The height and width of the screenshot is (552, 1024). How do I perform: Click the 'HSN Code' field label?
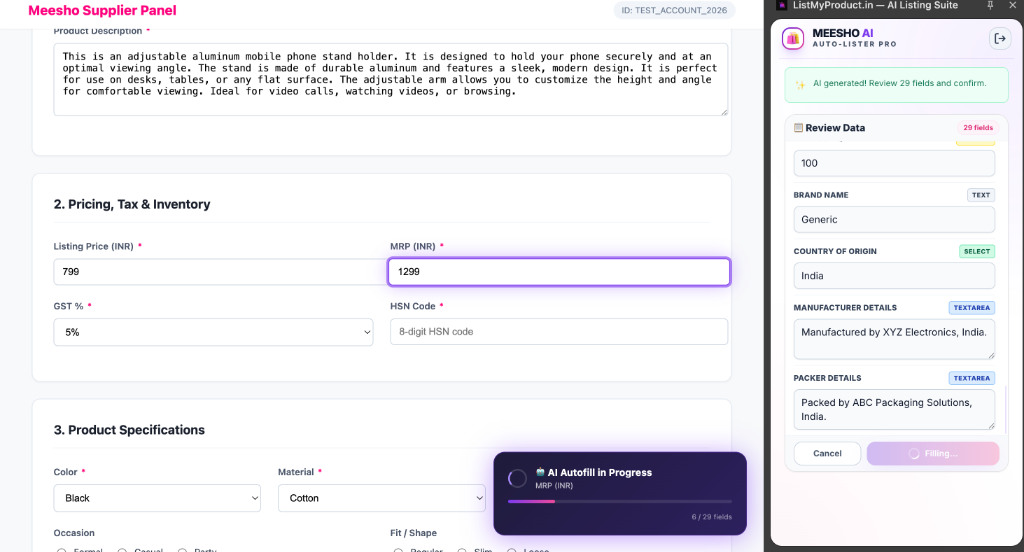tap(413, 306)
